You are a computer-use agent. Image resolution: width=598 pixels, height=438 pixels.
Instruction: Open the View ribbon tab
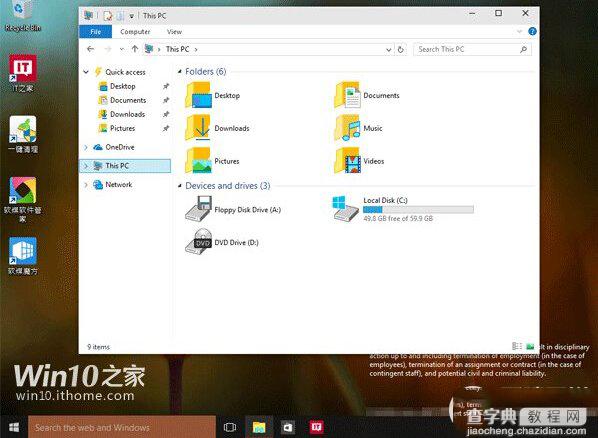tap(174, 32)
